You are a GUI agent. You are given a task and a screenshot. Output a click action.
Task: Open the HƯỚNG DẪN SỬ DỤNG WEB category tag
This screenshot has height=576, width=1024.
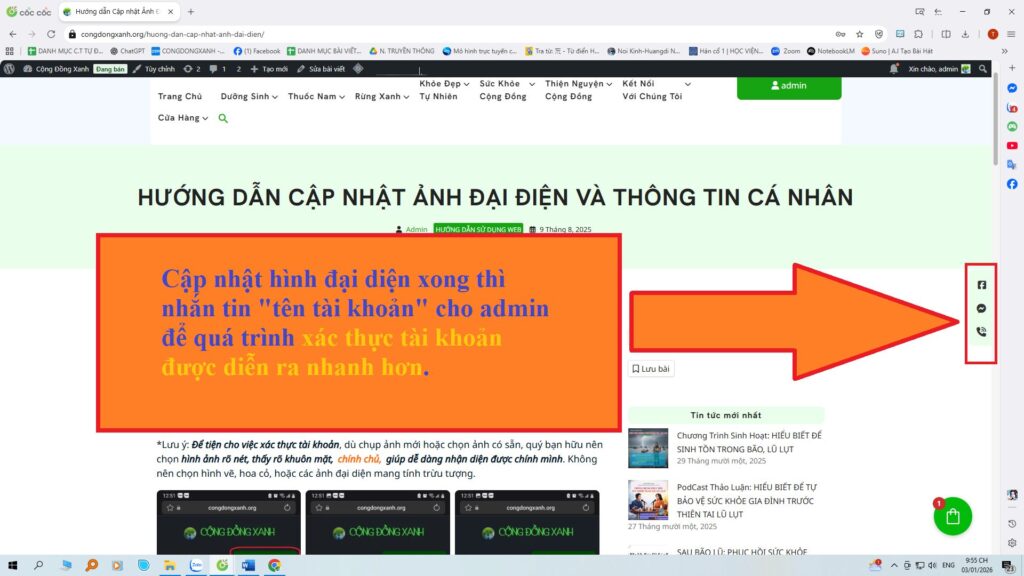(x=478, y=229)
